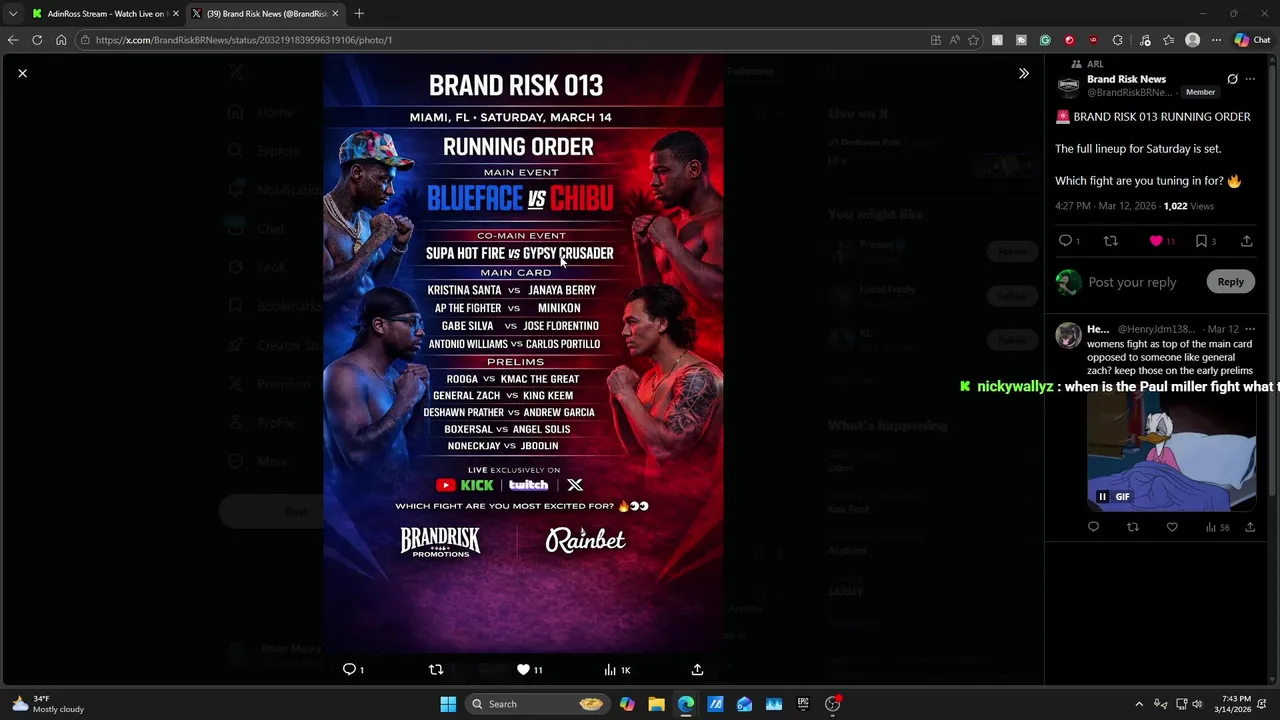Show hidden tray icons chevron
Image resolution: width=1280 pixels, height=720 pixels.
point(1138,704)
